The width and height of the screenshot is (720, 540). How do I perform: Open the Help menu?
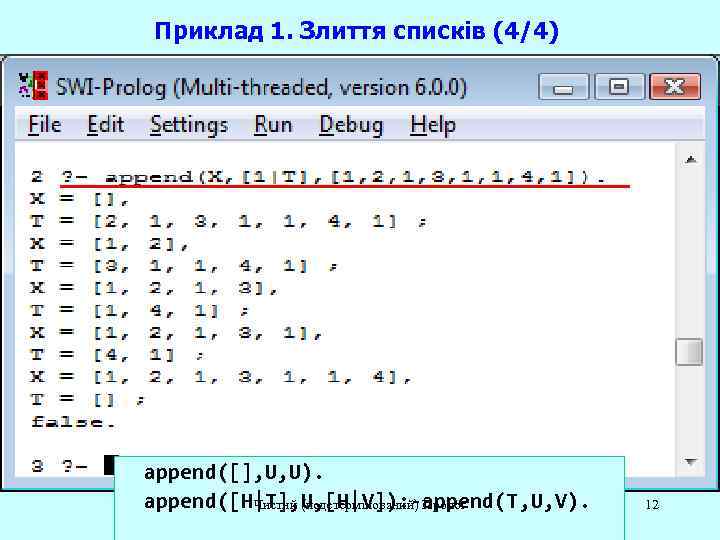[x=433, y=125]
